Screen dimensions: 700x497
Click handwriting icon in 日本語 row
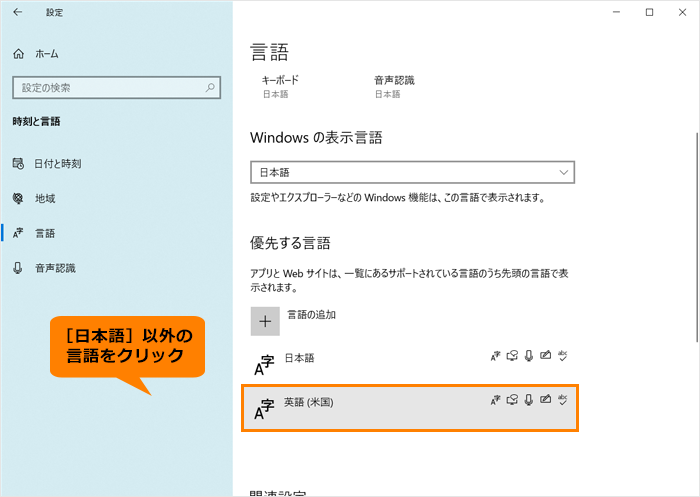click(x=545, y=355)
